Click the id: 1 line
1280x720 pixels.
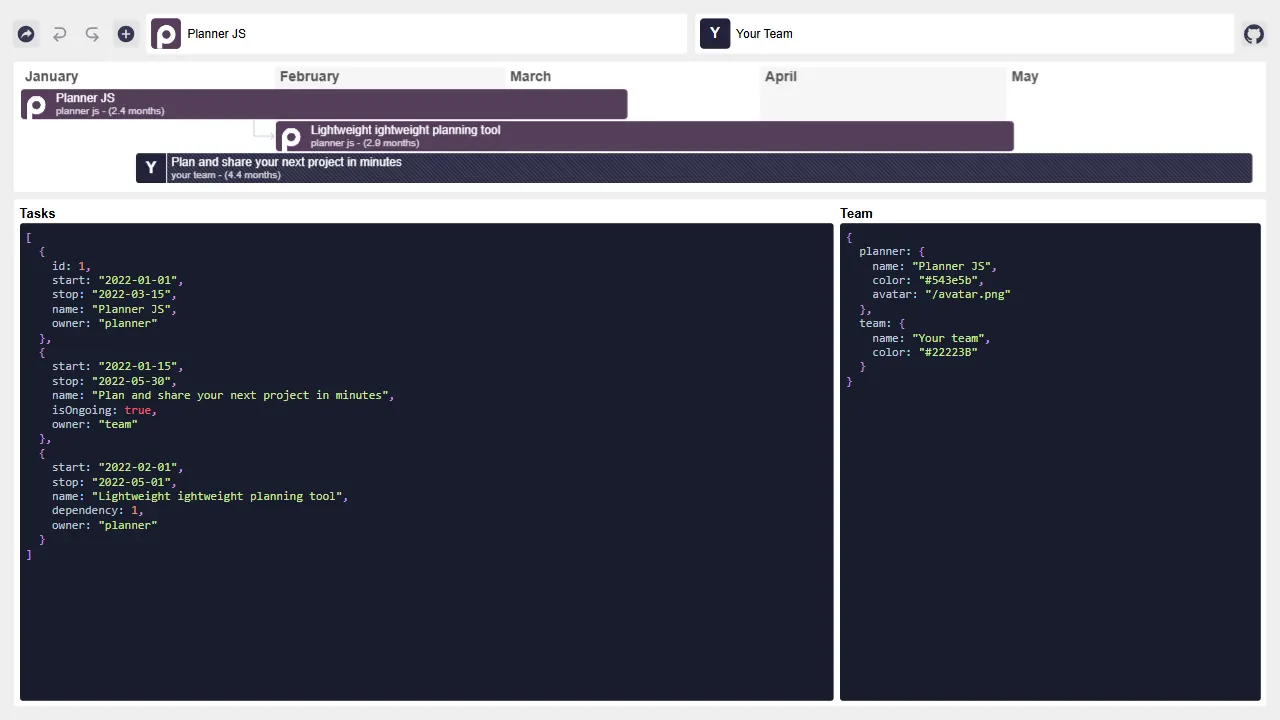coord(72,266)
